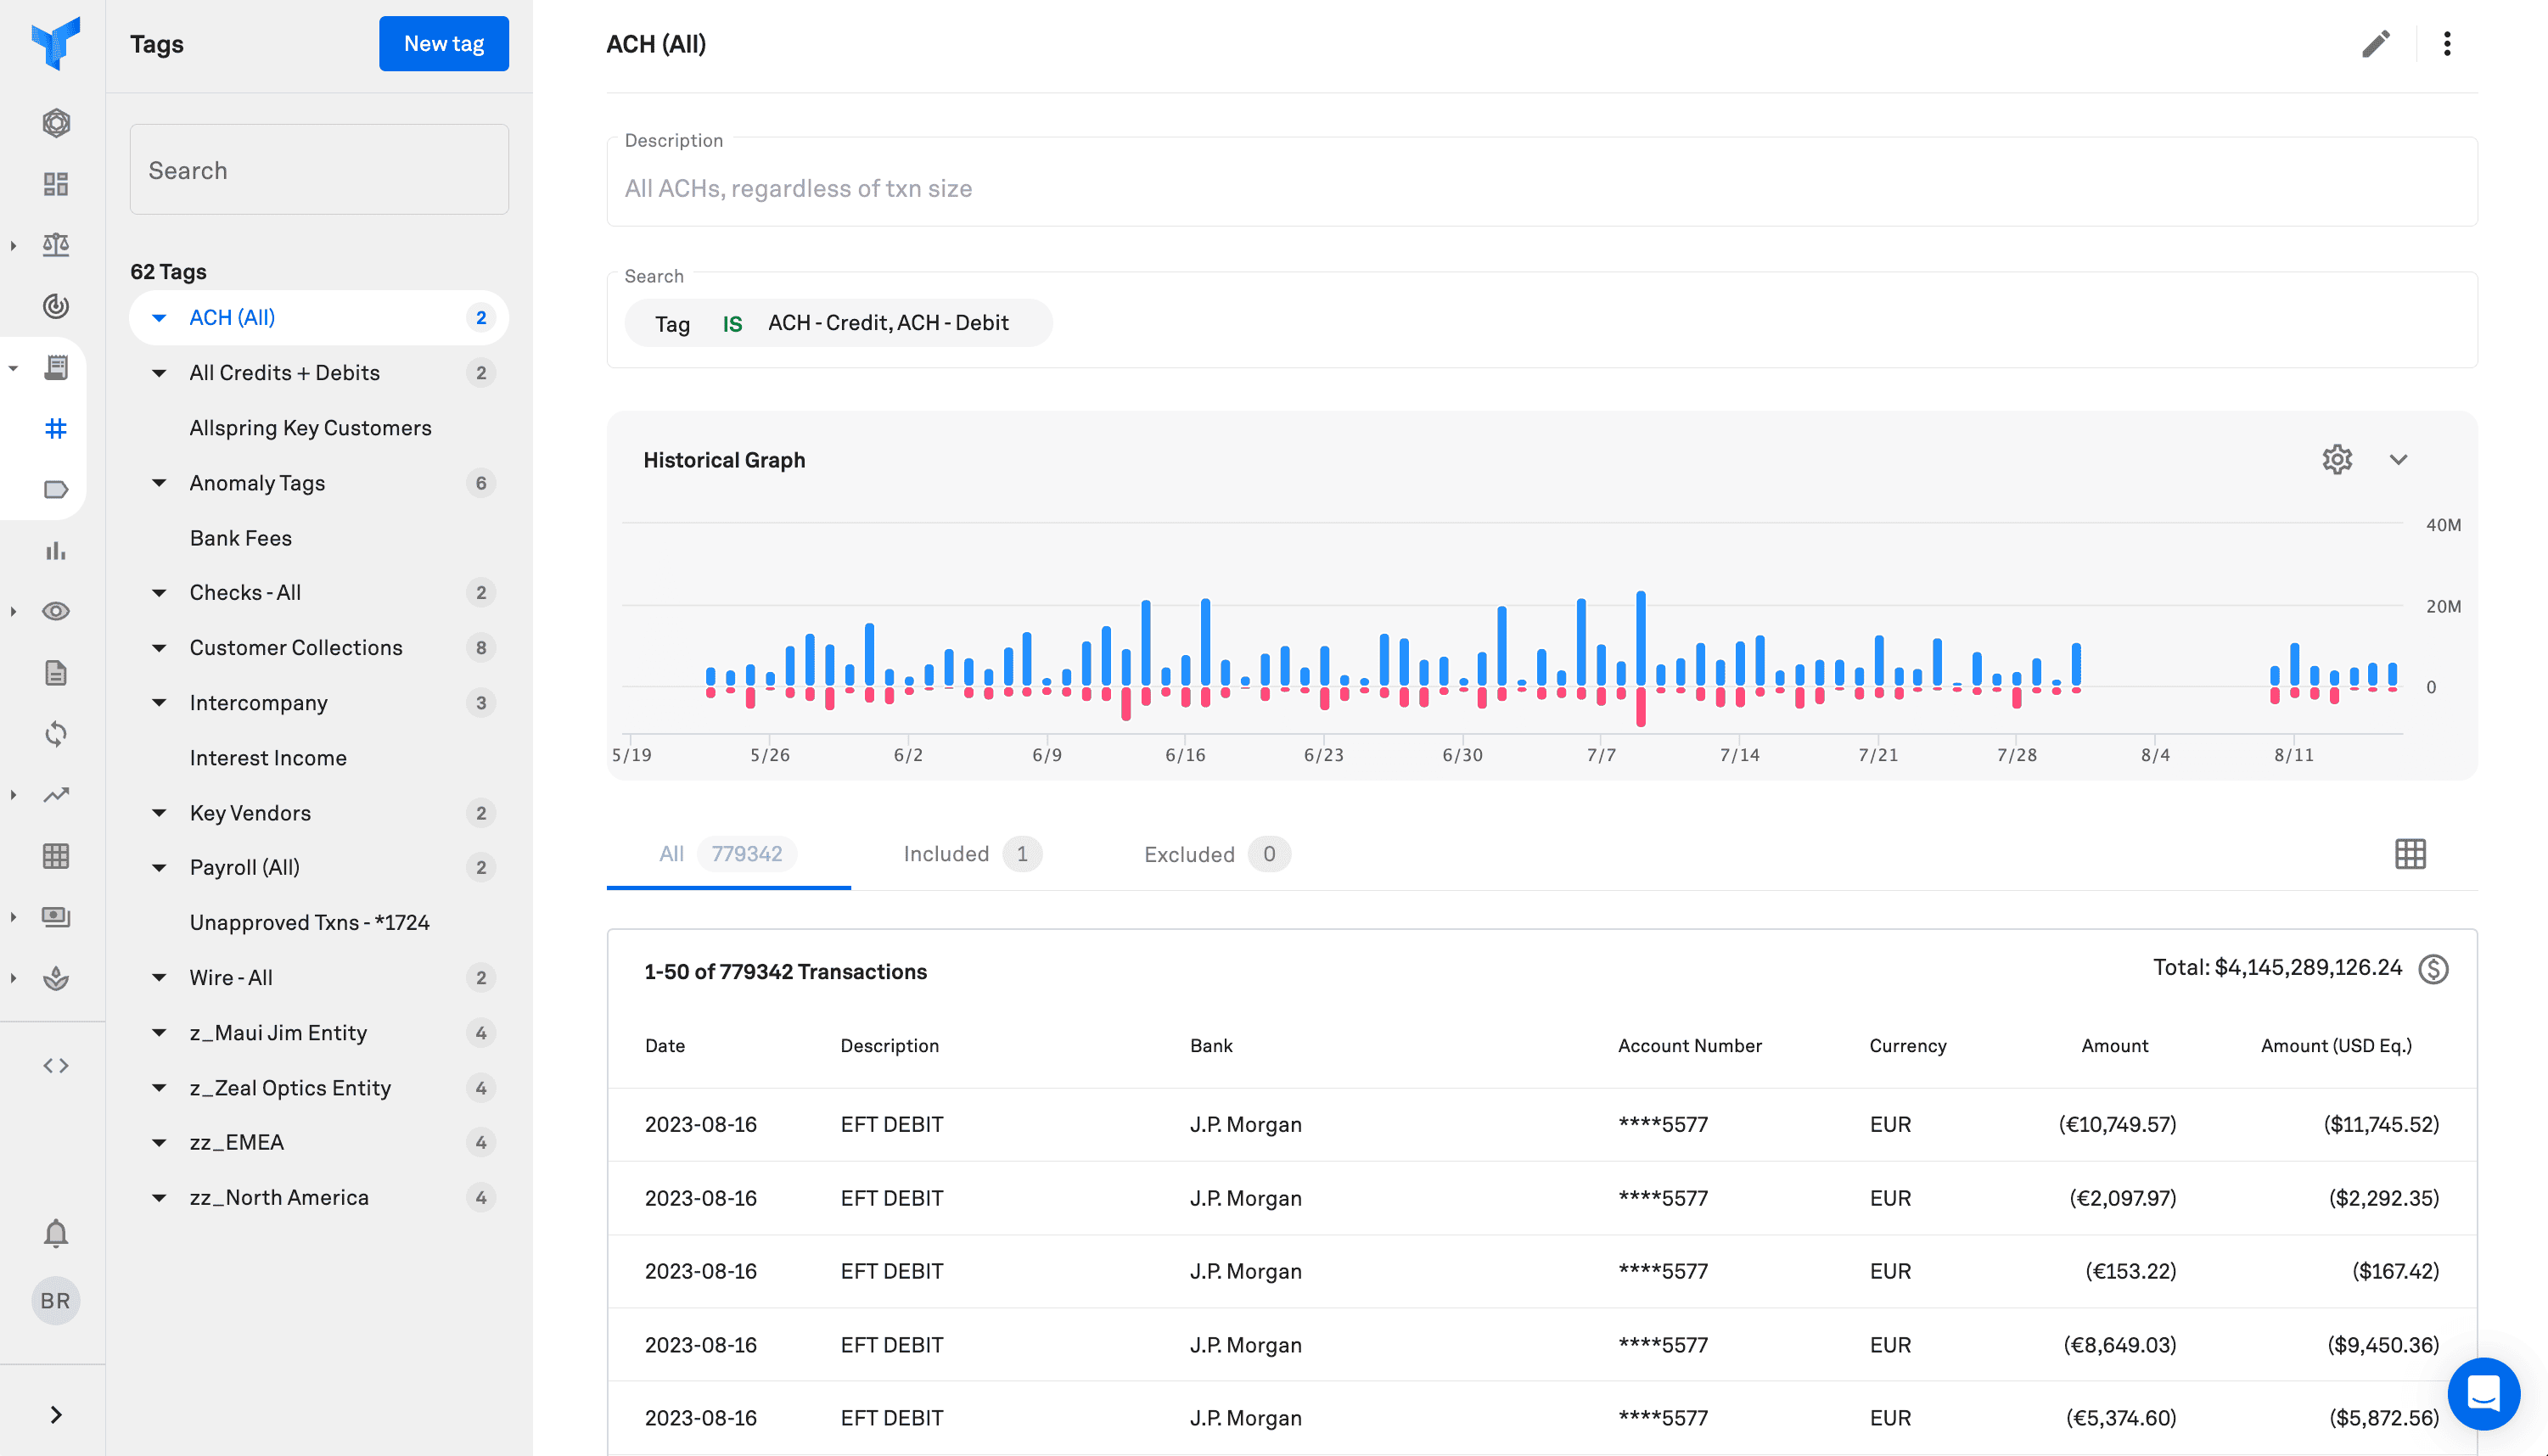
Task: Open the three-dot more options menu
Action: [x=2446, y=44]
